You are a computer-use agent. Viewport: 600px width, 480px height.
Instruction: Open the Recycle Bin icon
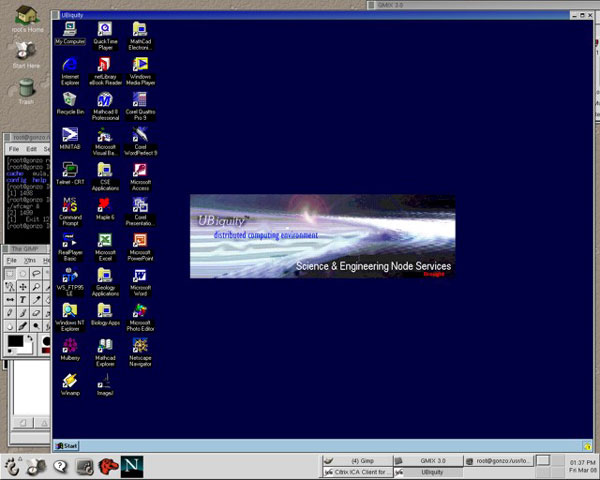(x=70, y=103)
